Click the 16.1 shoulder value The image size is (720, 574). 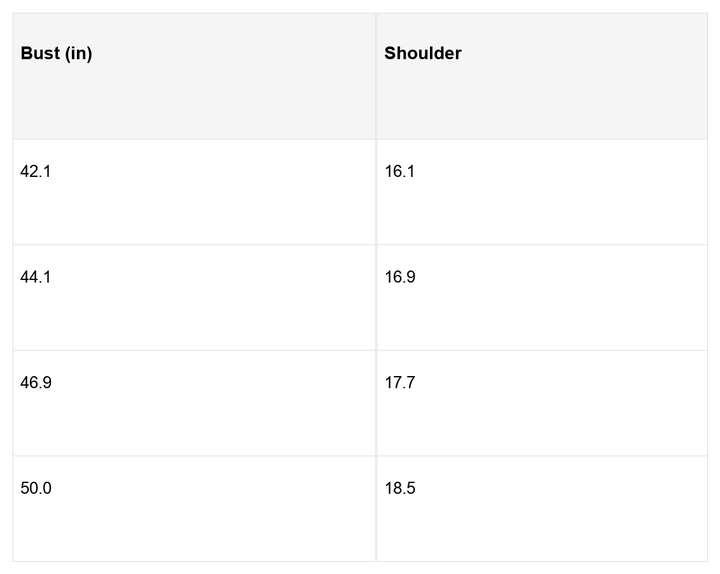point(400,171)
